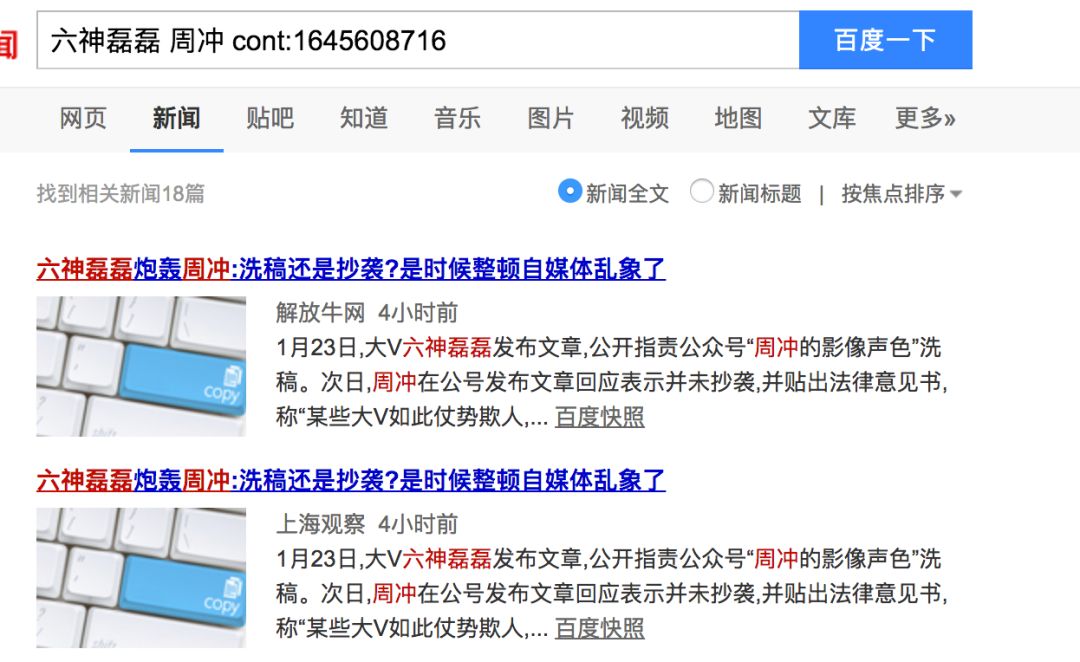The height and width of the screenshot is (662, 1080).
Task: Click the keyboard thumbnail of 解放牛网 result
Action: coord(141,366)
